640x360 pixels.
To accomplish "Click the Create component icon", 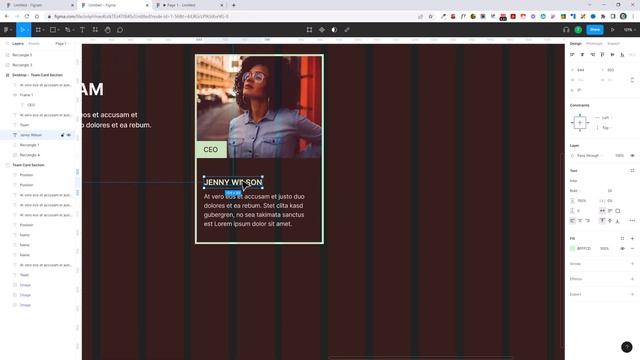I will pos(322,29).
